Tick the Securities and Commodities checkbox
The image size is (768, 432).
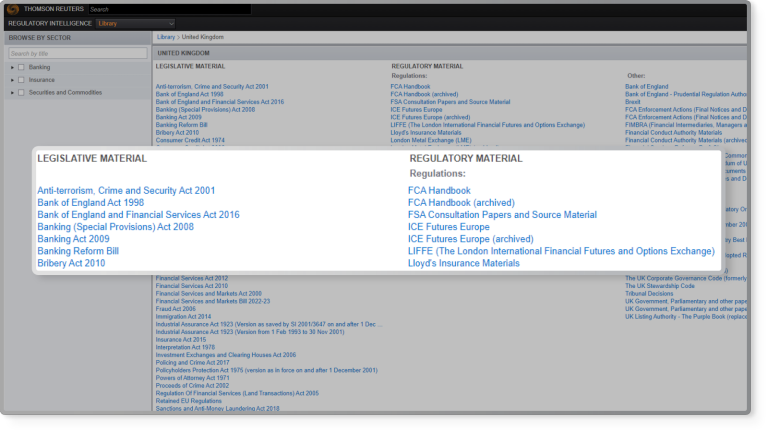point(21,93)
